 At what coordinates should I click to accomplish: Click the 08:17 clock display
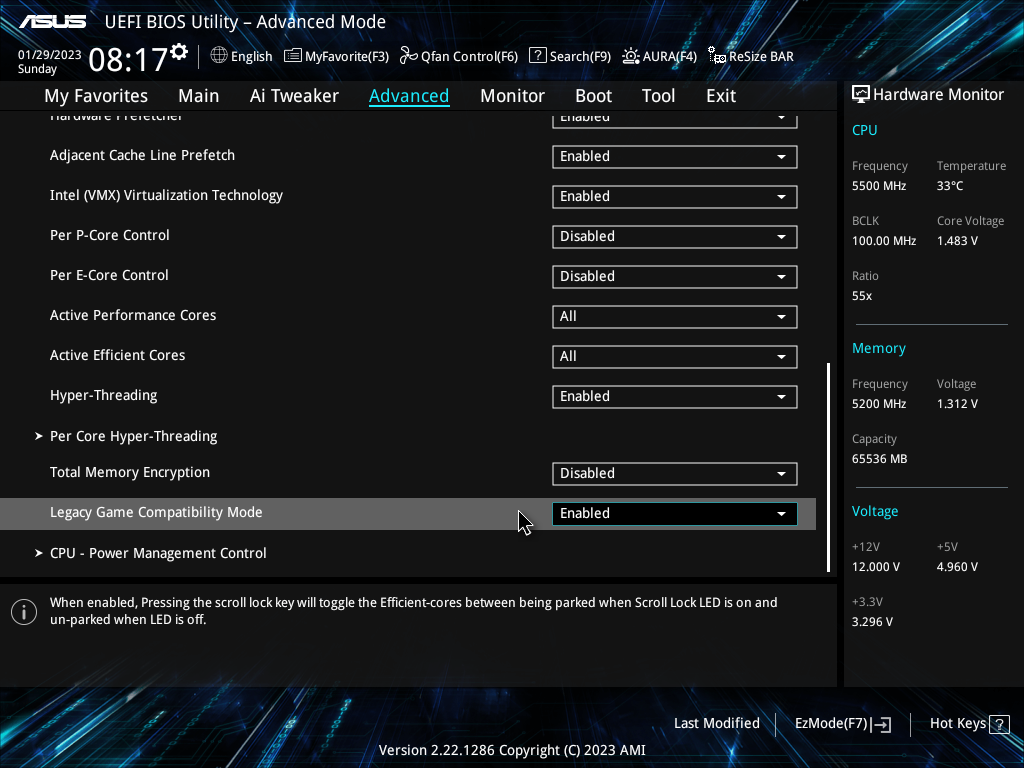[x=128, y=59]
